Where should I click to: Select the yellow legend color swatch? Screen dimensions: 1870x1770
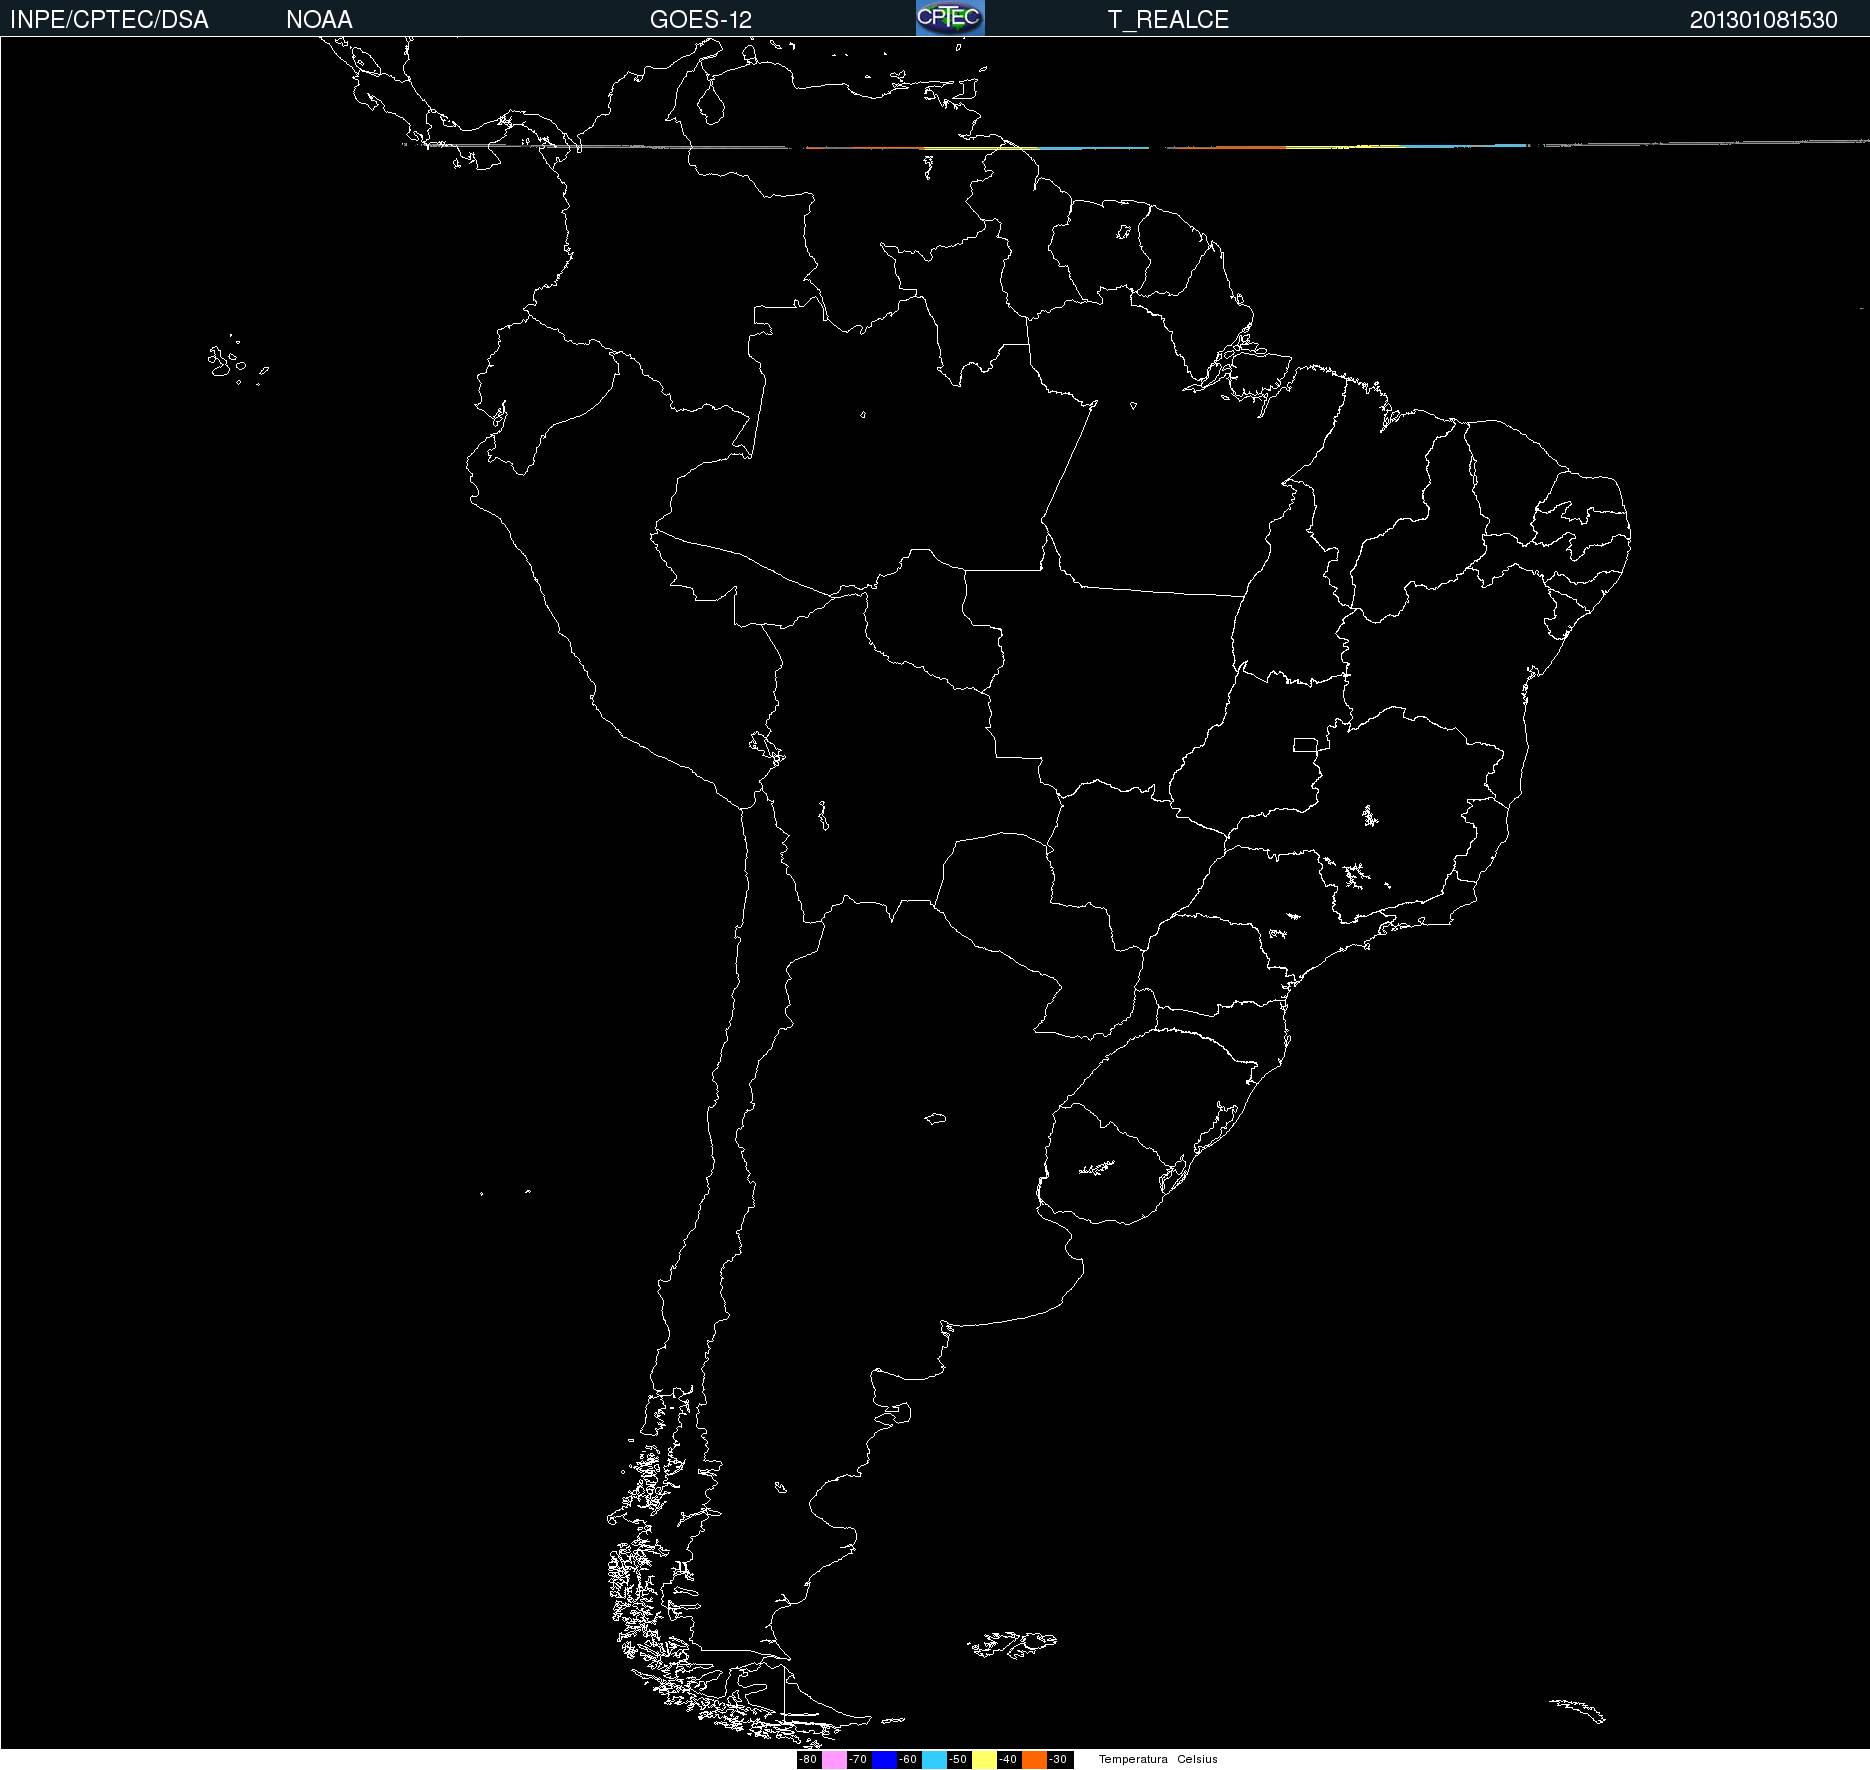coord(984,1759)
